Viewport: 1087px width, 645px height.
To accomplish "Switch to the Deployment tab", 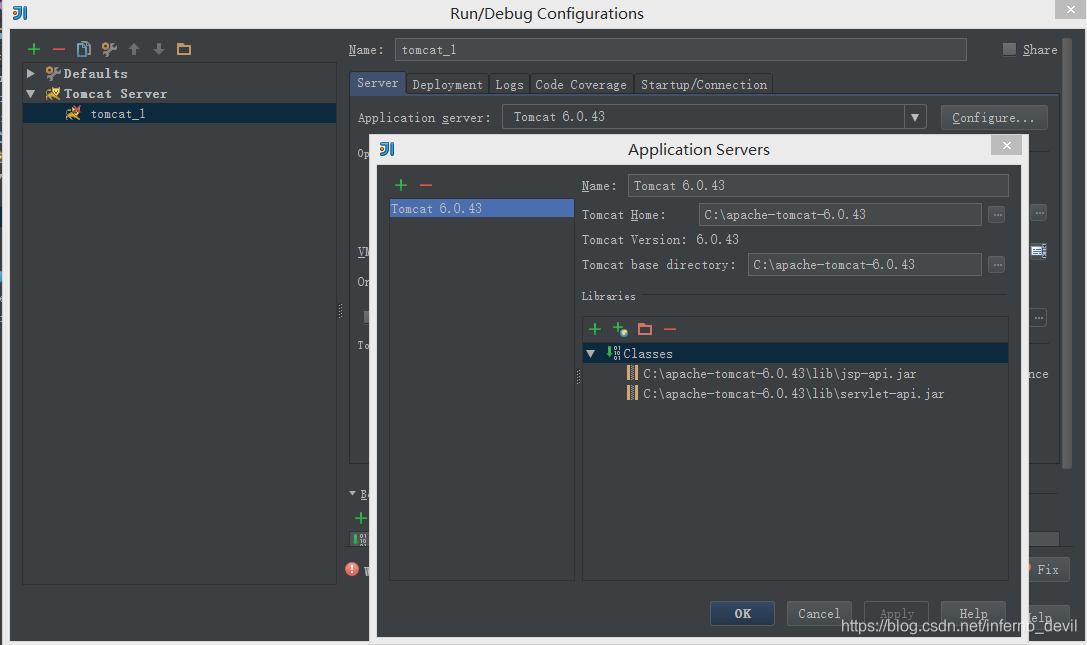I will coord(447,85).
